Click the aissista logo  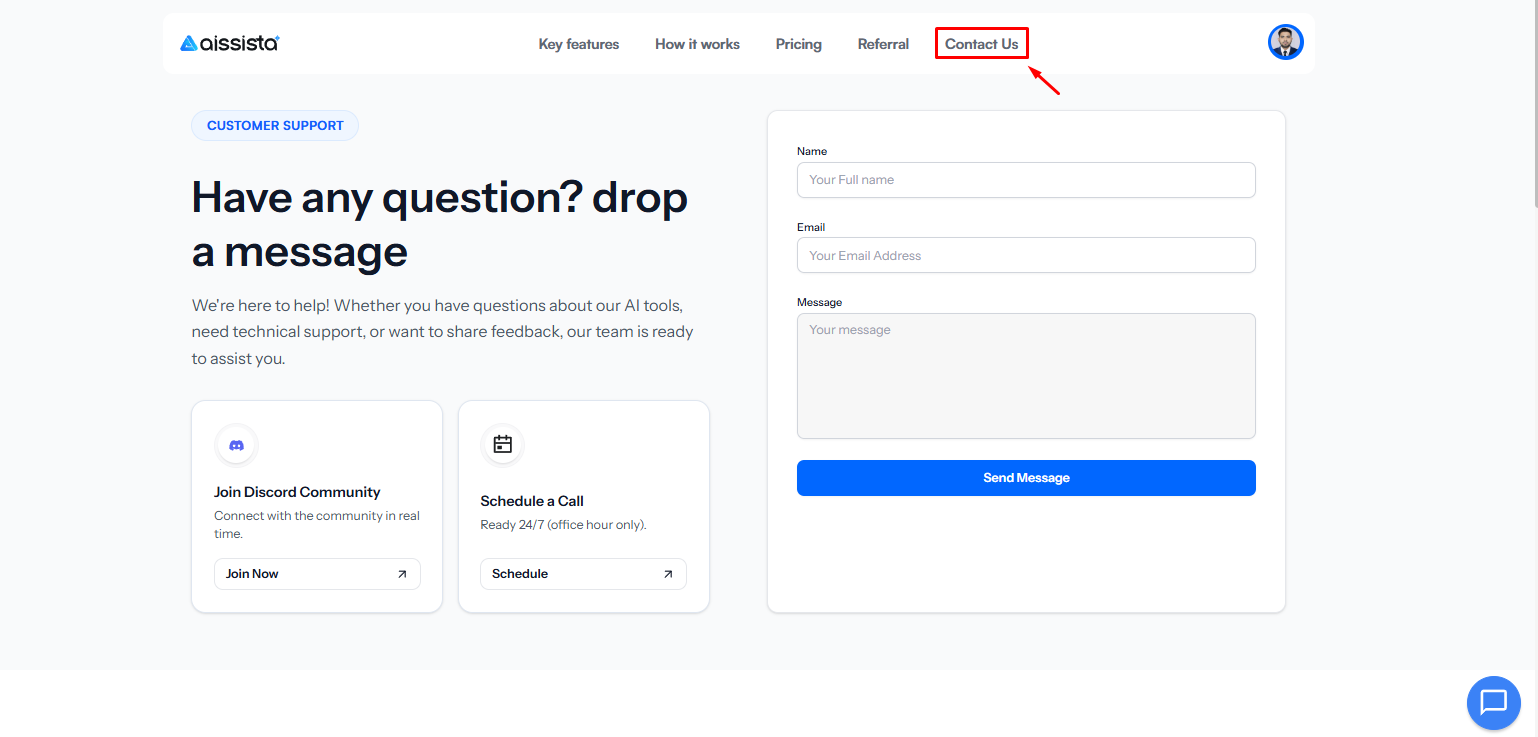point(230,43)
